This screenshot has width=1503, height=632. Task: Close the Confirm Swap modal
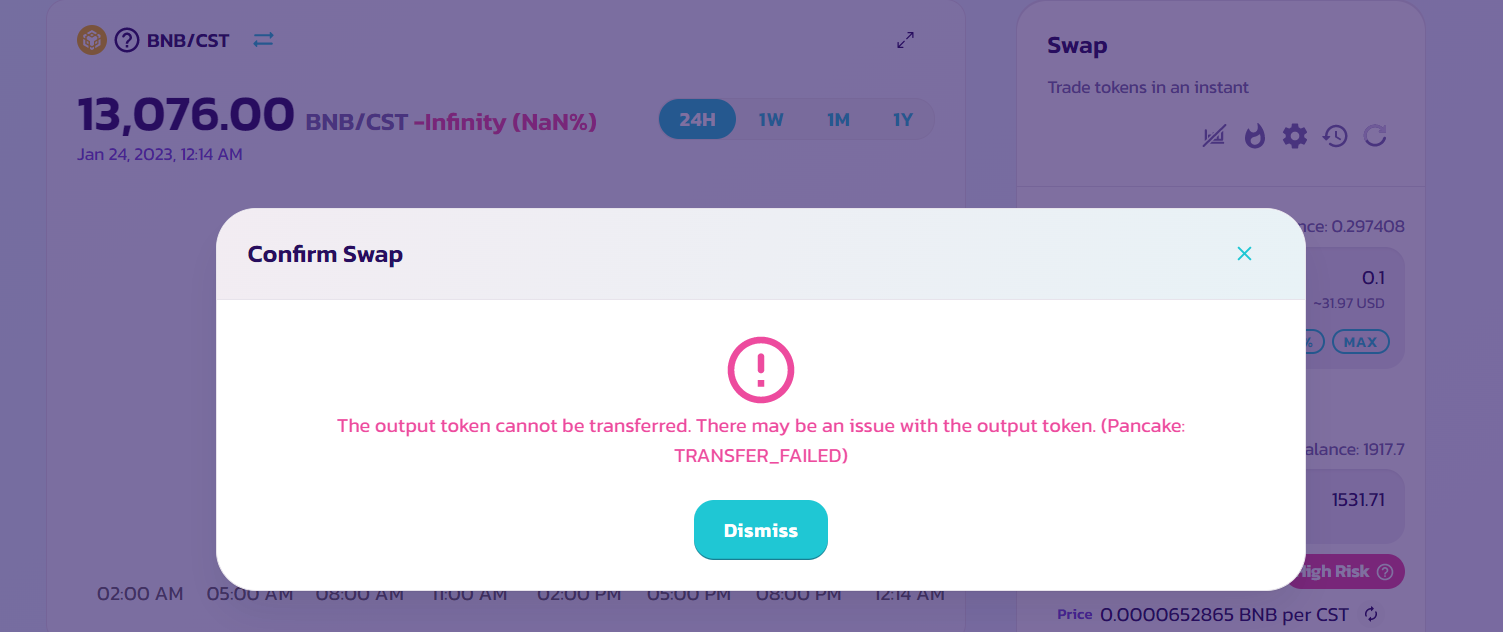[1244, 254]
